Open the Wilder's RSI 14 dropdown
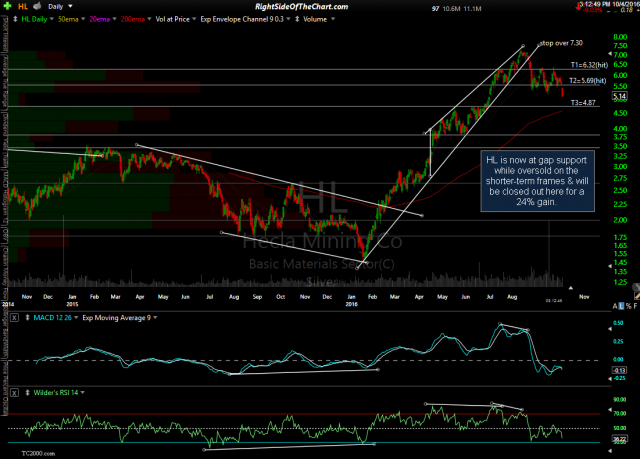Screen dimensions: 640x459 tap(82, 392)
